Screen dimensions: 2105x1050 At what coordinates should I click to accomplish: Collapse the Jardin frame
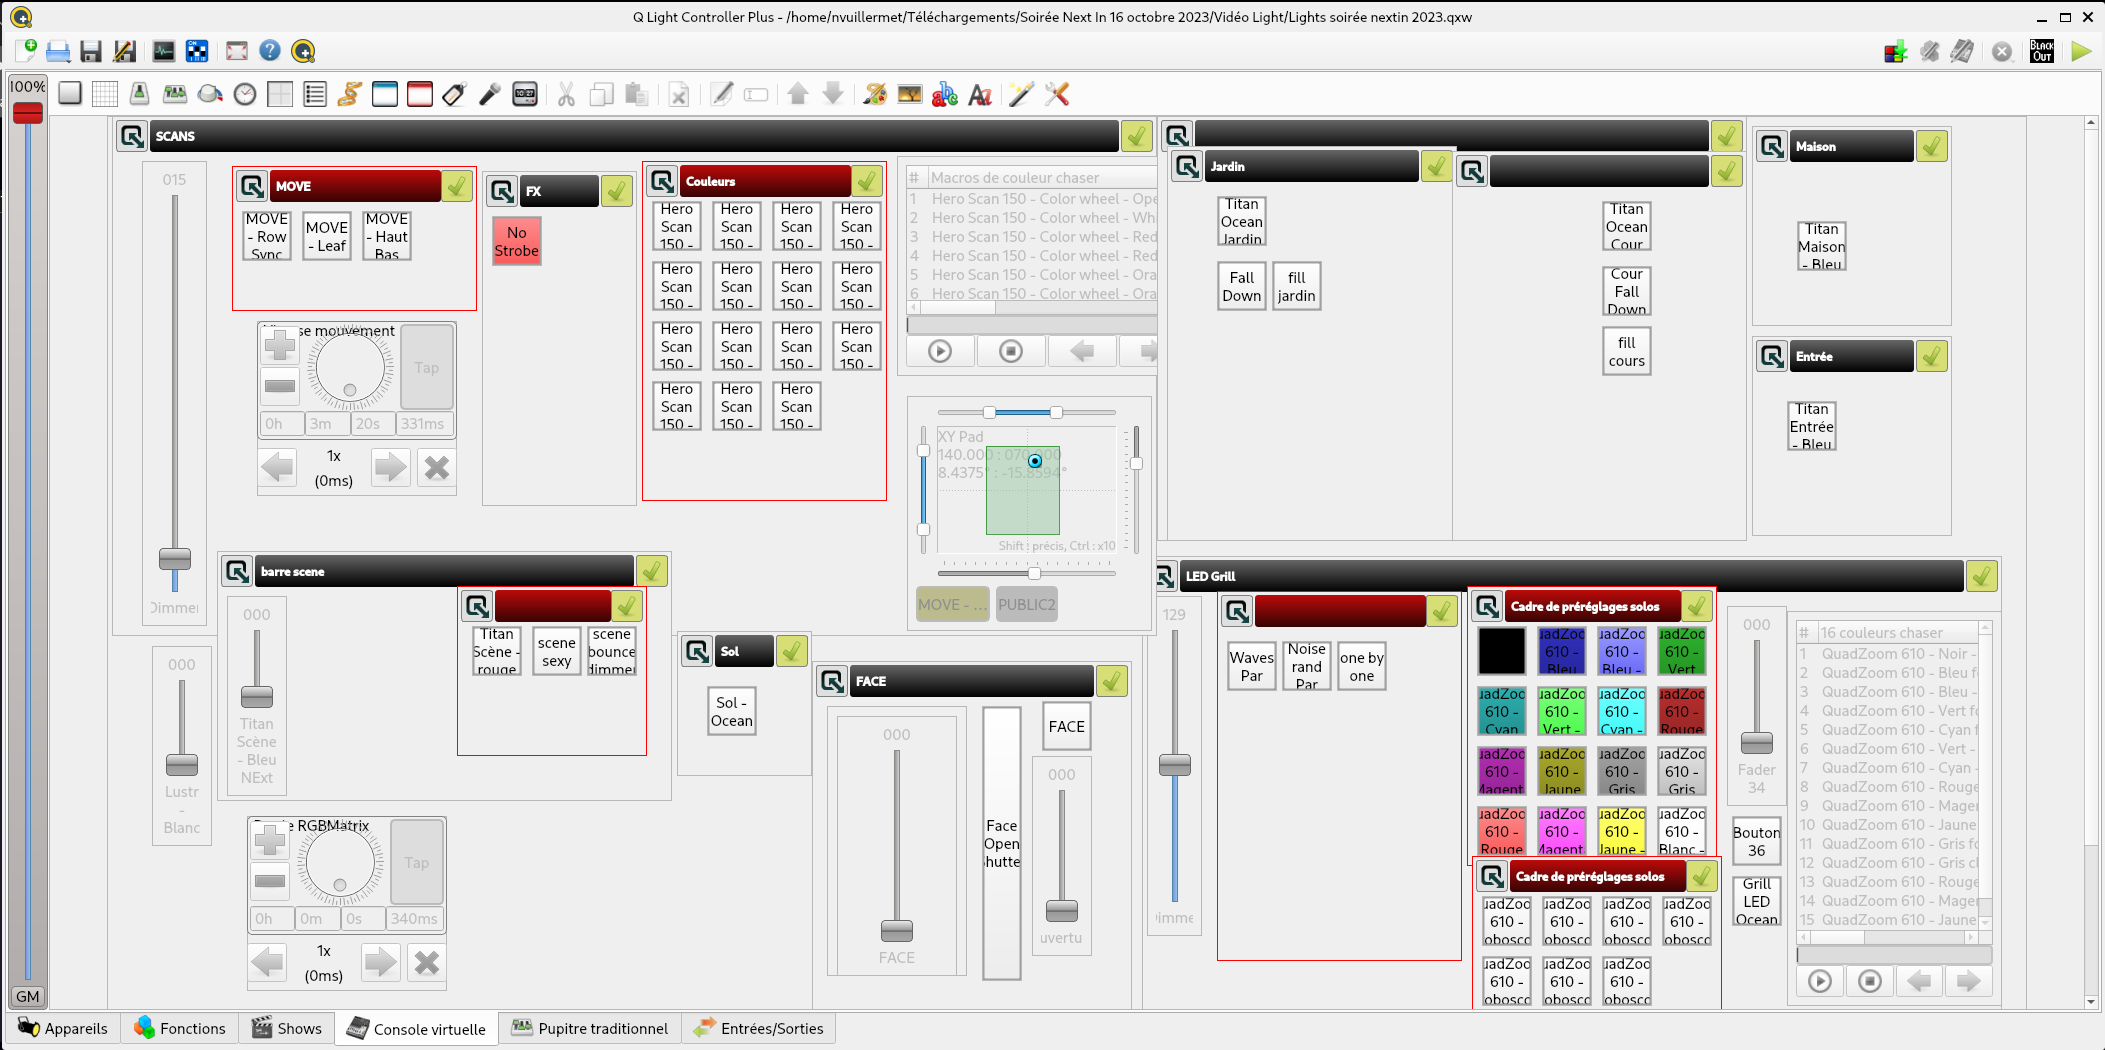(x=1187, y=166)
